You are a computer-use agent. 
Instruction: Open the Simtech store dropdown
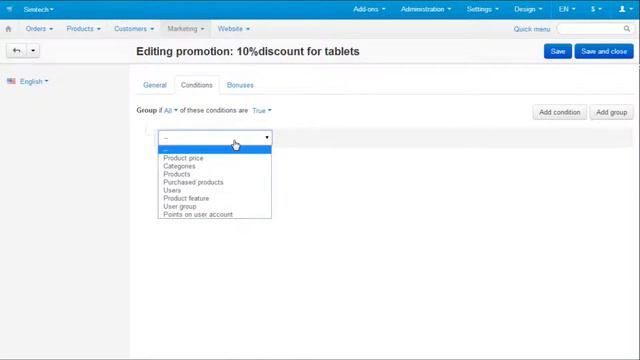click(38, 9)
